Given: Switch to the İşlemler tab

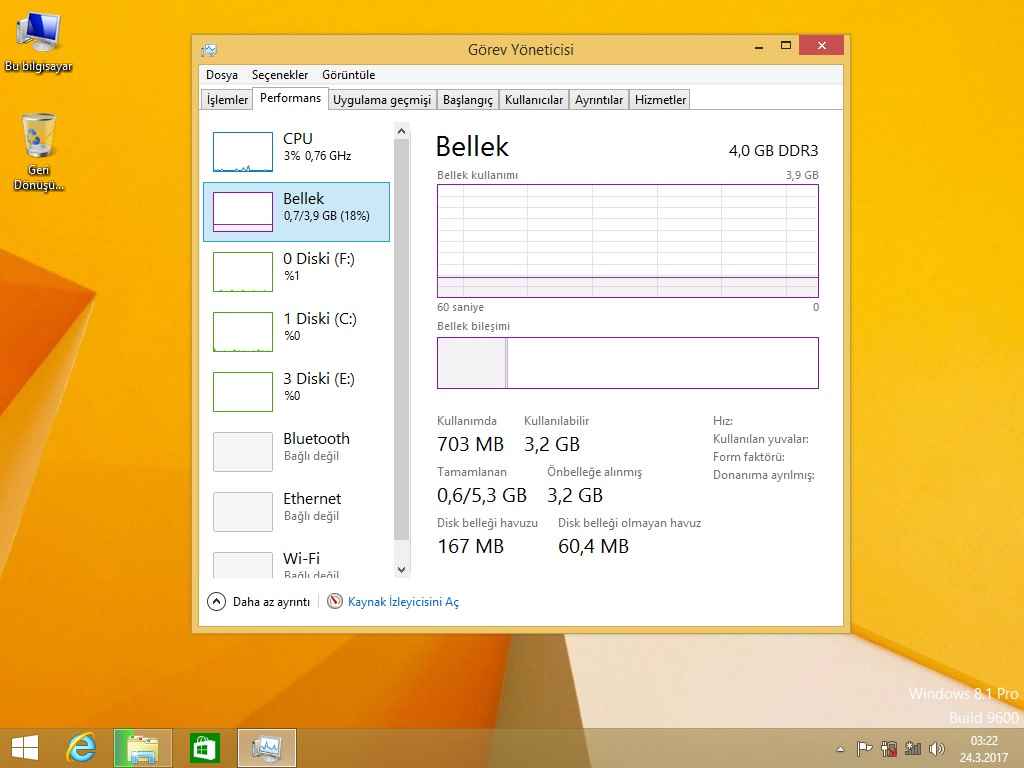Looking at the screenshot, I should coord(227,100).
